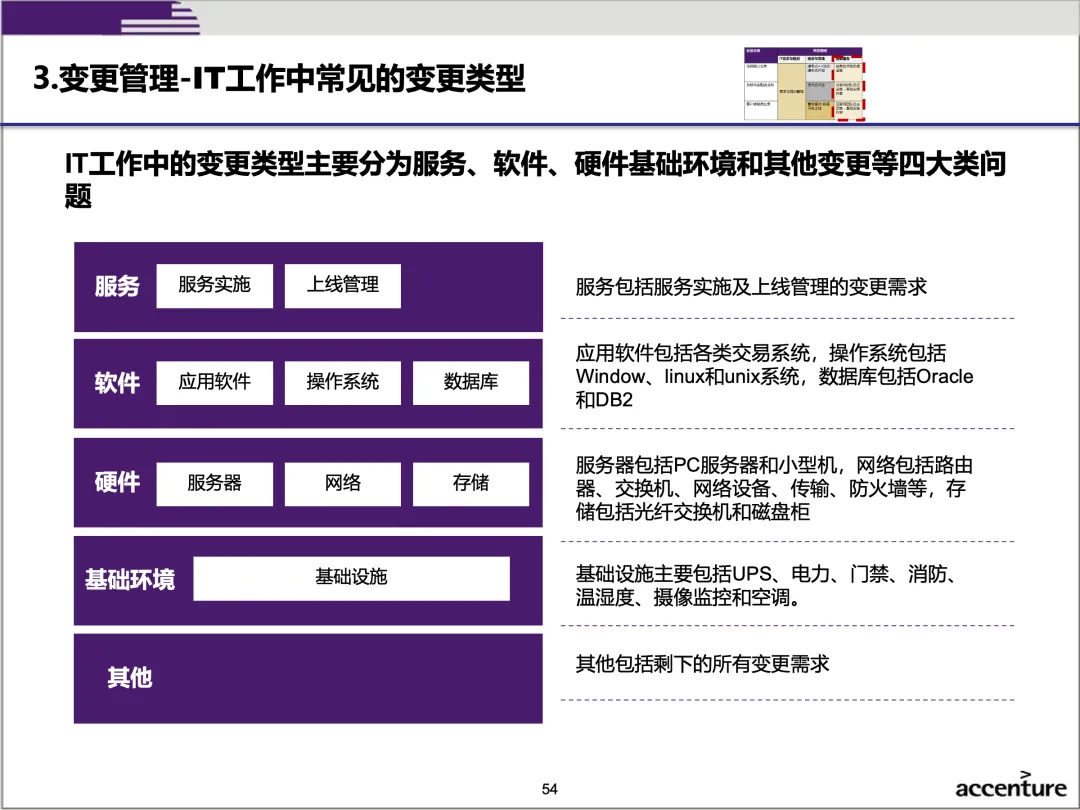Screen dimensions: 1080x810
Task: Select the 存储 box
Action: pos(471,484)
